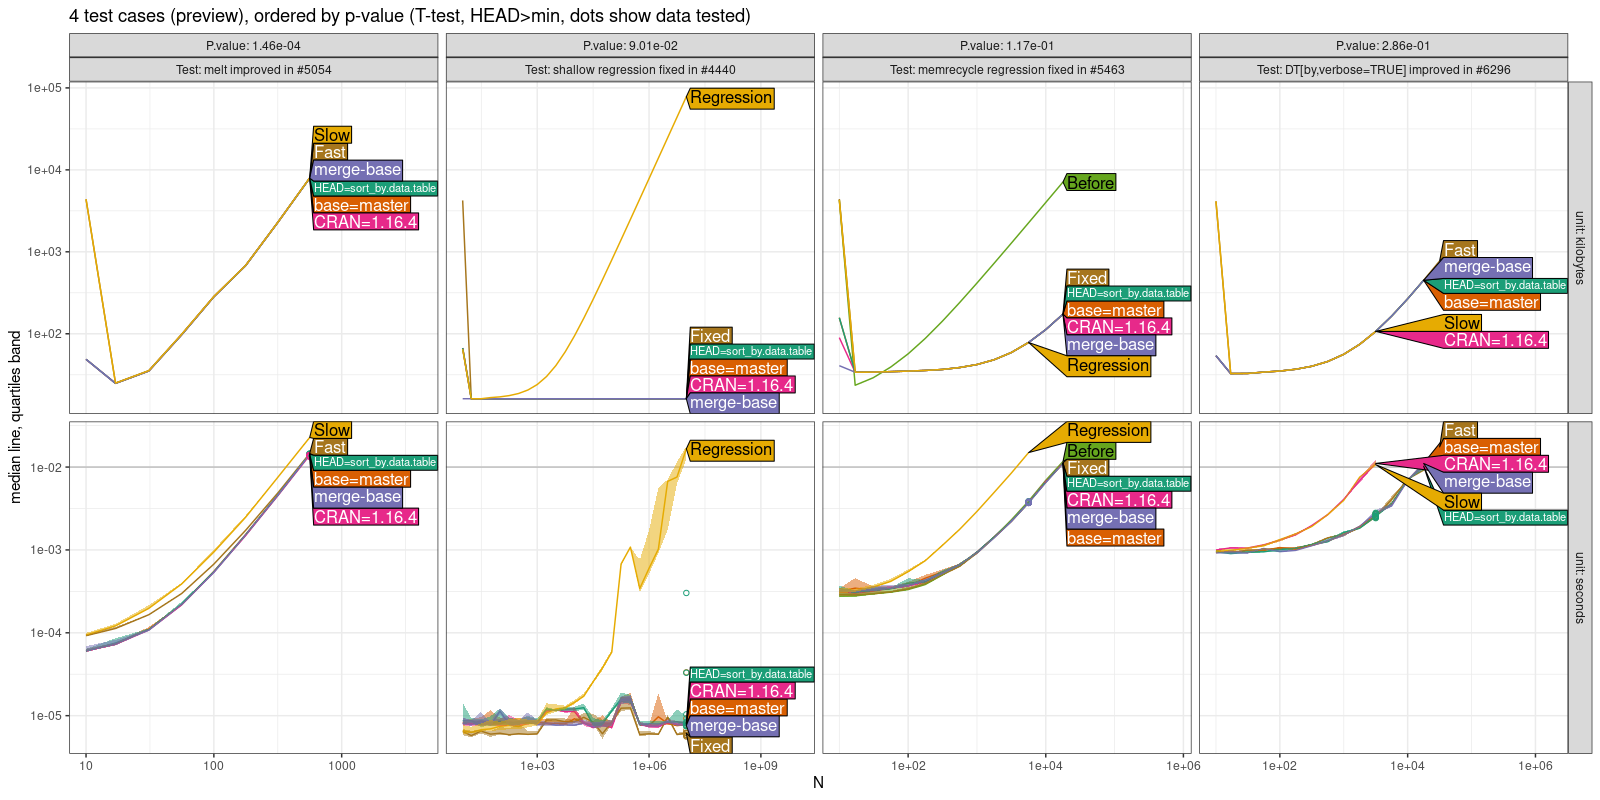Select the 'P.value: 1.46e-04' facet header

click(253, 46)
